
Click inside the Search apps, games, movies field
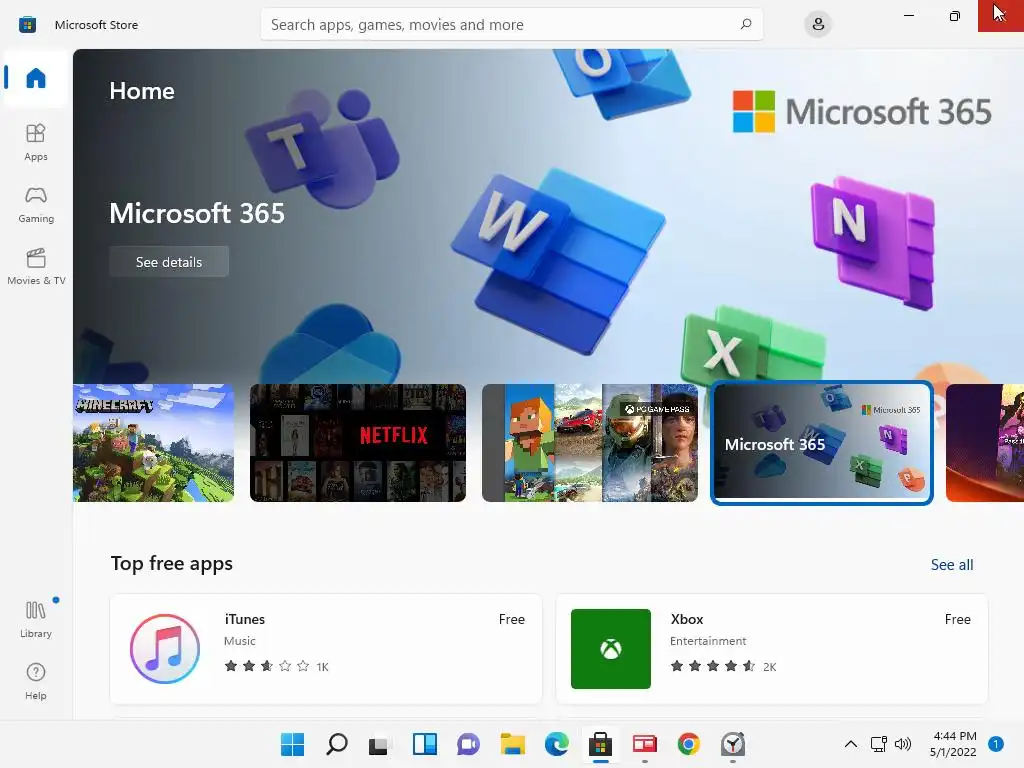(511, 25)
